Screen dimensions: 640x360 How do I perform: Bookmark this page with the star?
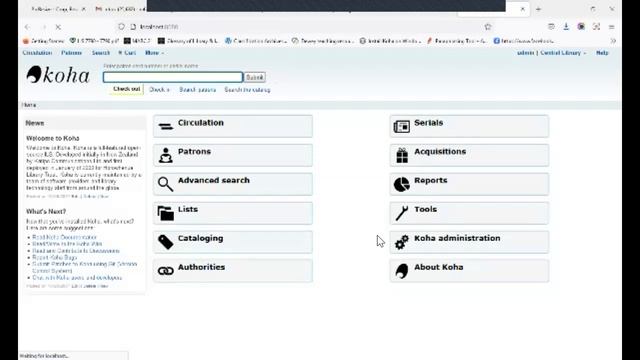point(488,27)
